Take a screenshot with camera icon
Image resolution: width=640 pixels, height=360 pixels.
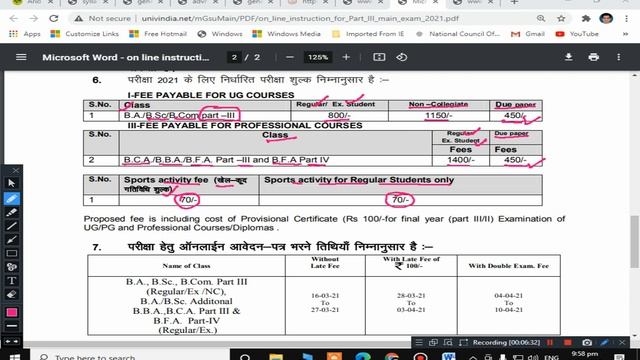(587, 342)
